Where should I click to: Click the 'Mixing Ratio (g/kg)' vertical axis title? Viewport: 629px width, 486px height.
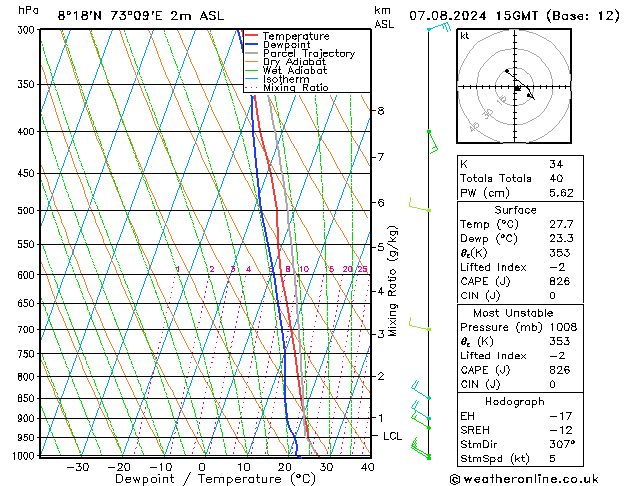(393, 281)
